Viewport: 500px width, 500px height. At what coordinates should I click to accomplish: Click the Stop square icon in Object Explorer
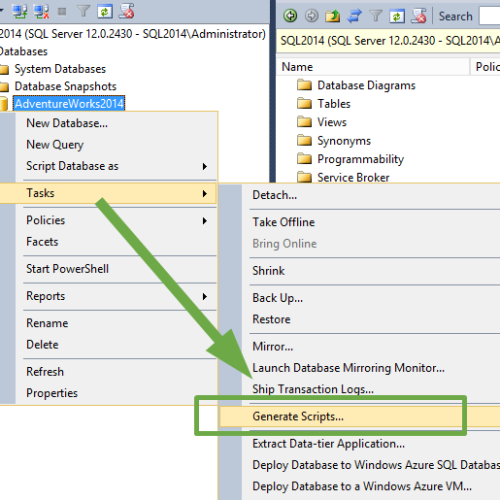coord(62,12)
